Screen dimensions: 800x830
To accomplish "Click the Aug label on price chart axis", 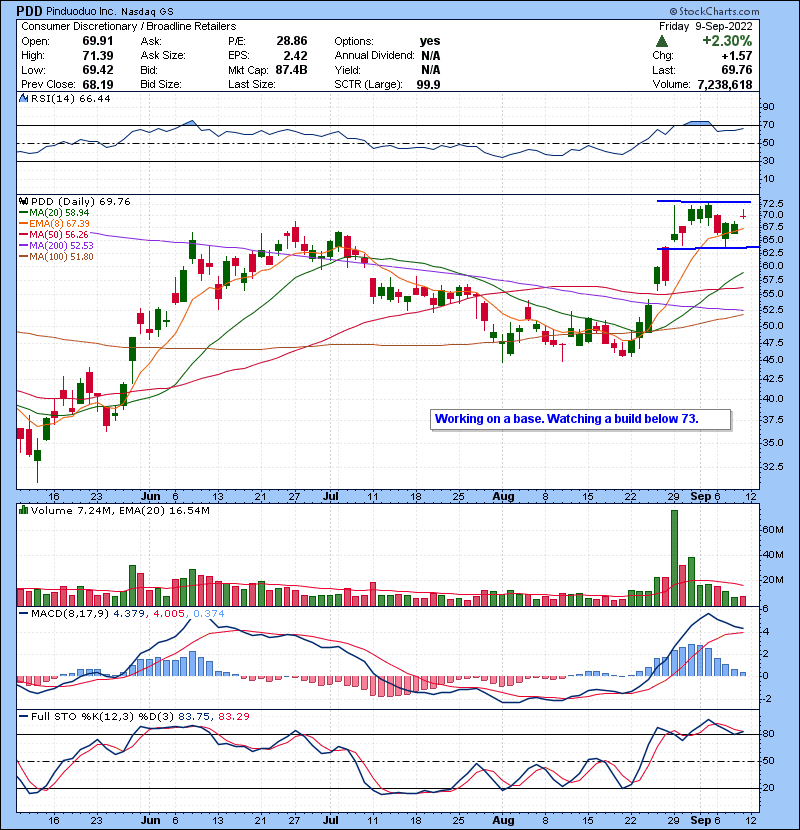I will [503, 497].
